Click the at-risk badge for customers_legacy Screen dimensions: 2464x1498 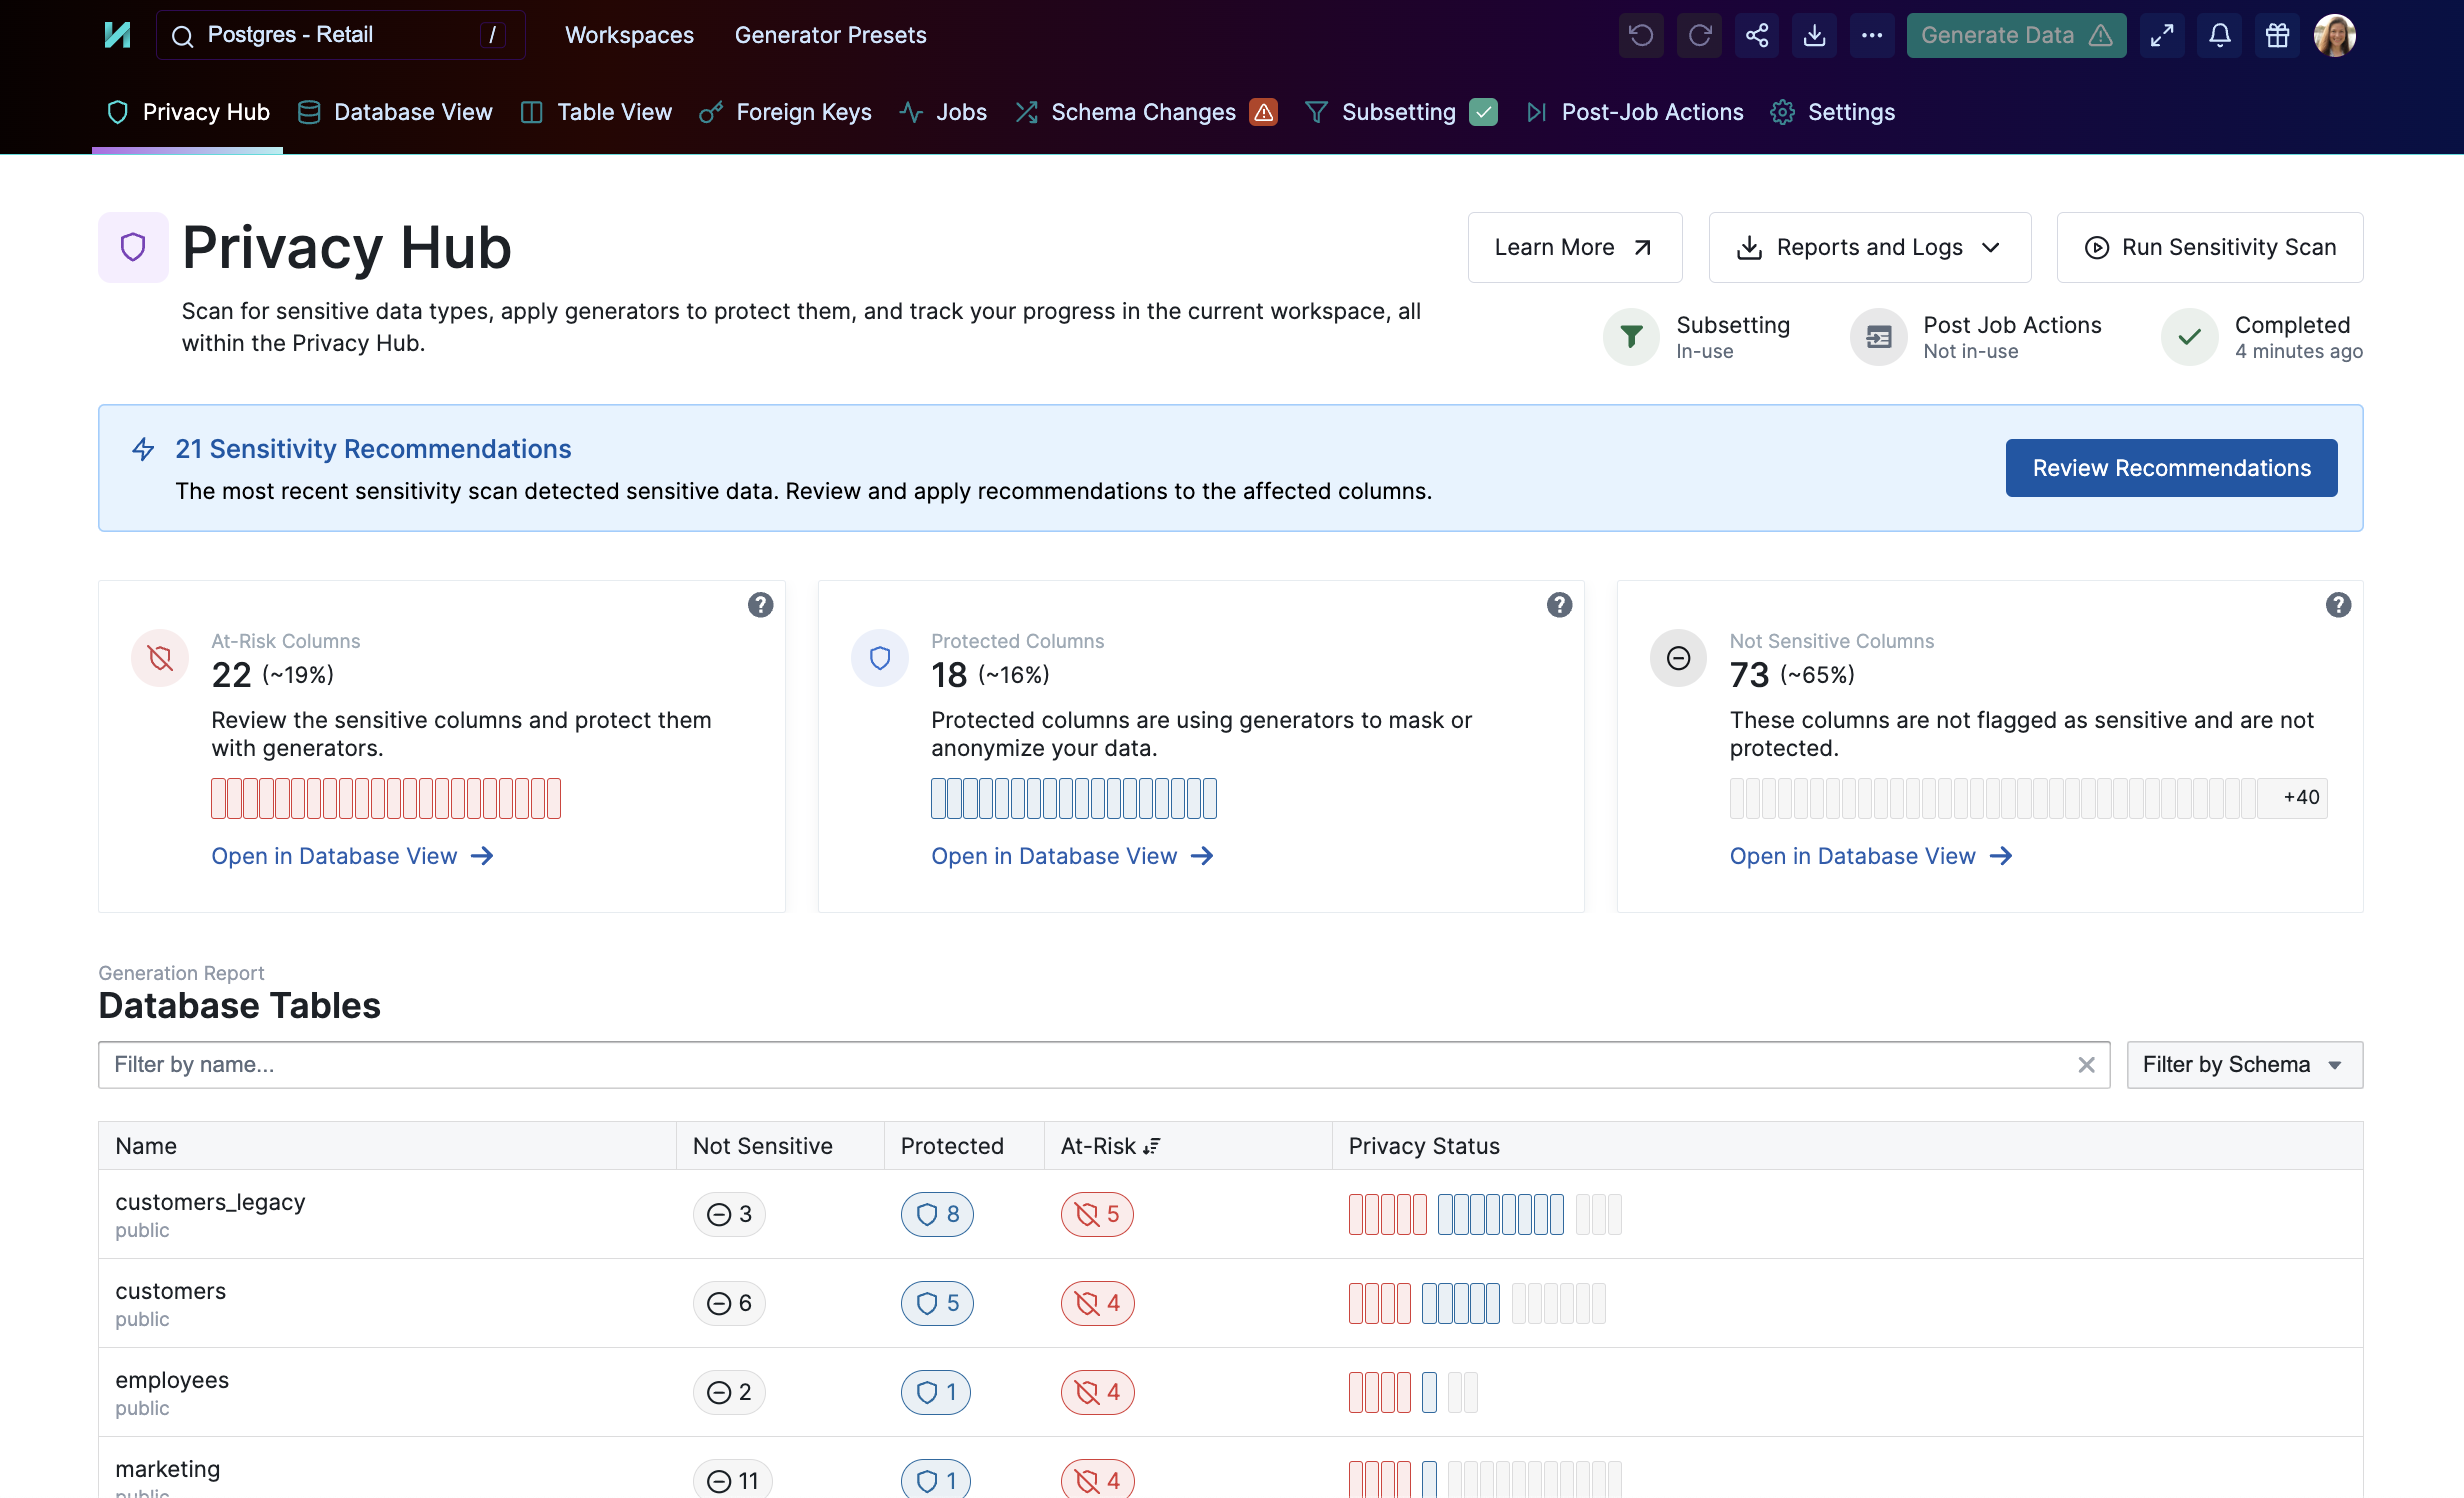(x=1097, y=1214)
